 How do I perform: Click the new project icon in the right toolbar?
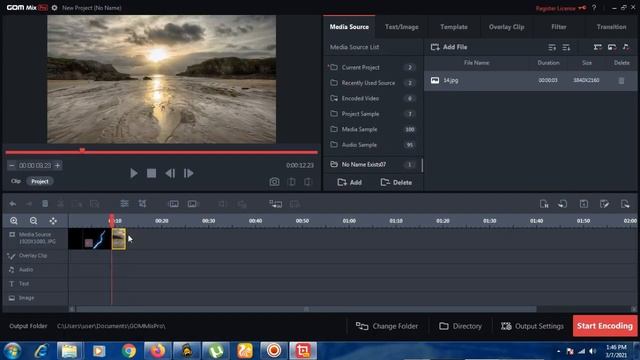pos(544,204)
